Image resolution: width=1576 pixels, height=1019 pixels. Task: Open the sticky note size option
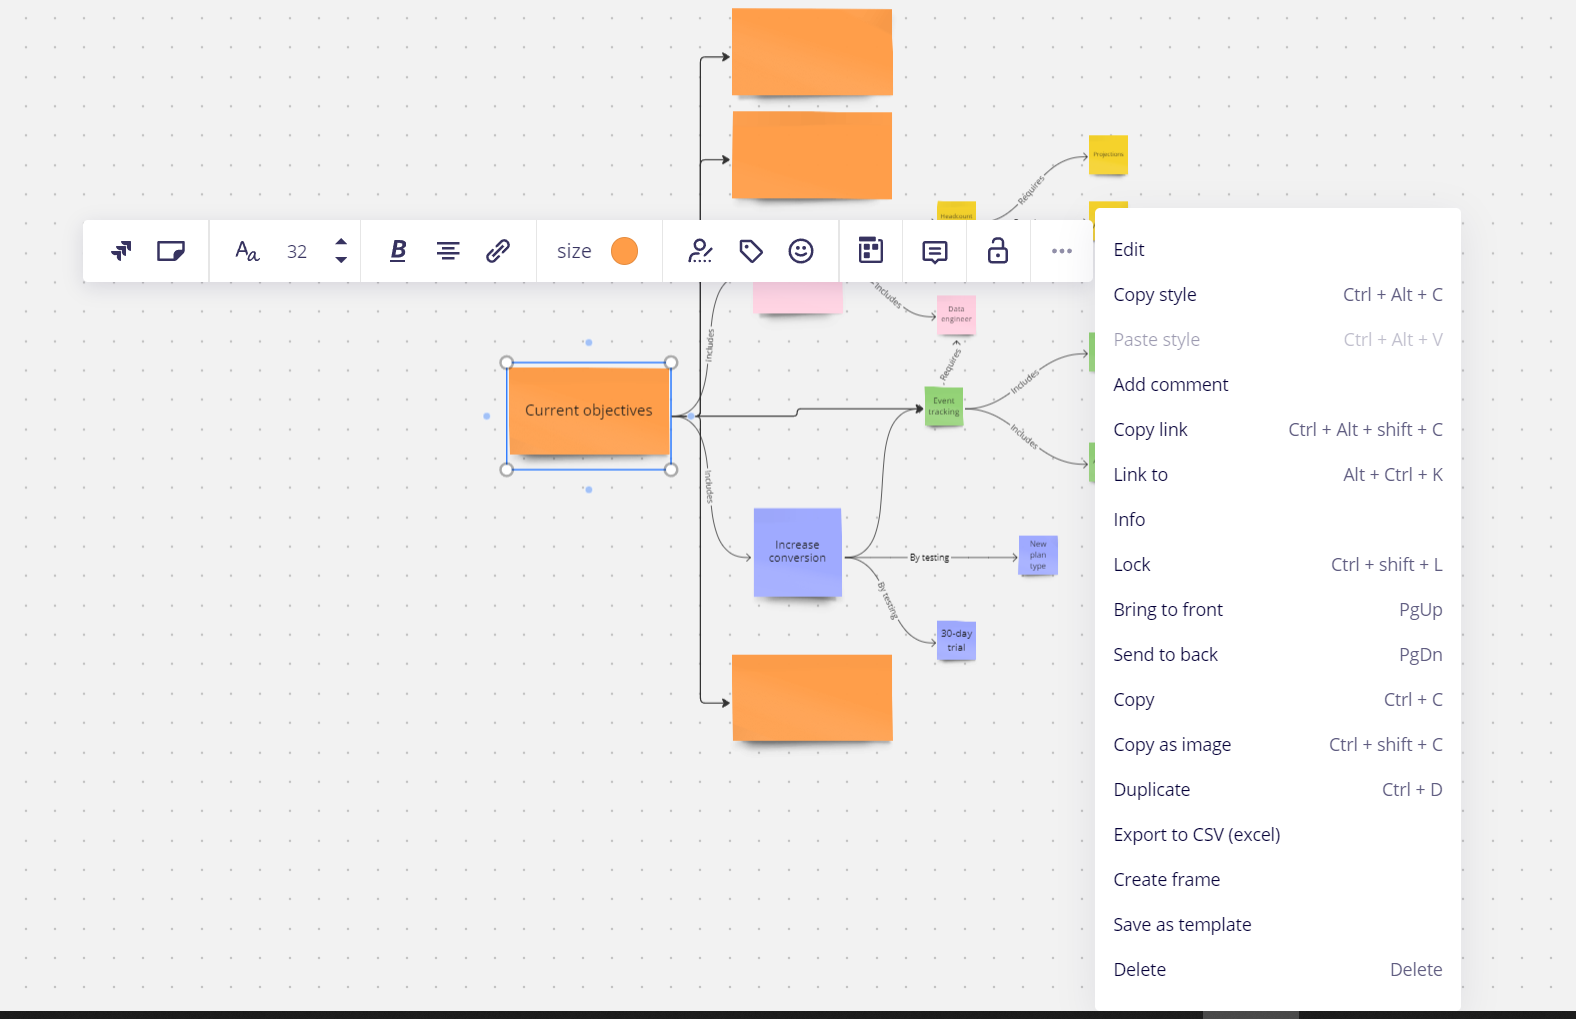click(574, 251)
